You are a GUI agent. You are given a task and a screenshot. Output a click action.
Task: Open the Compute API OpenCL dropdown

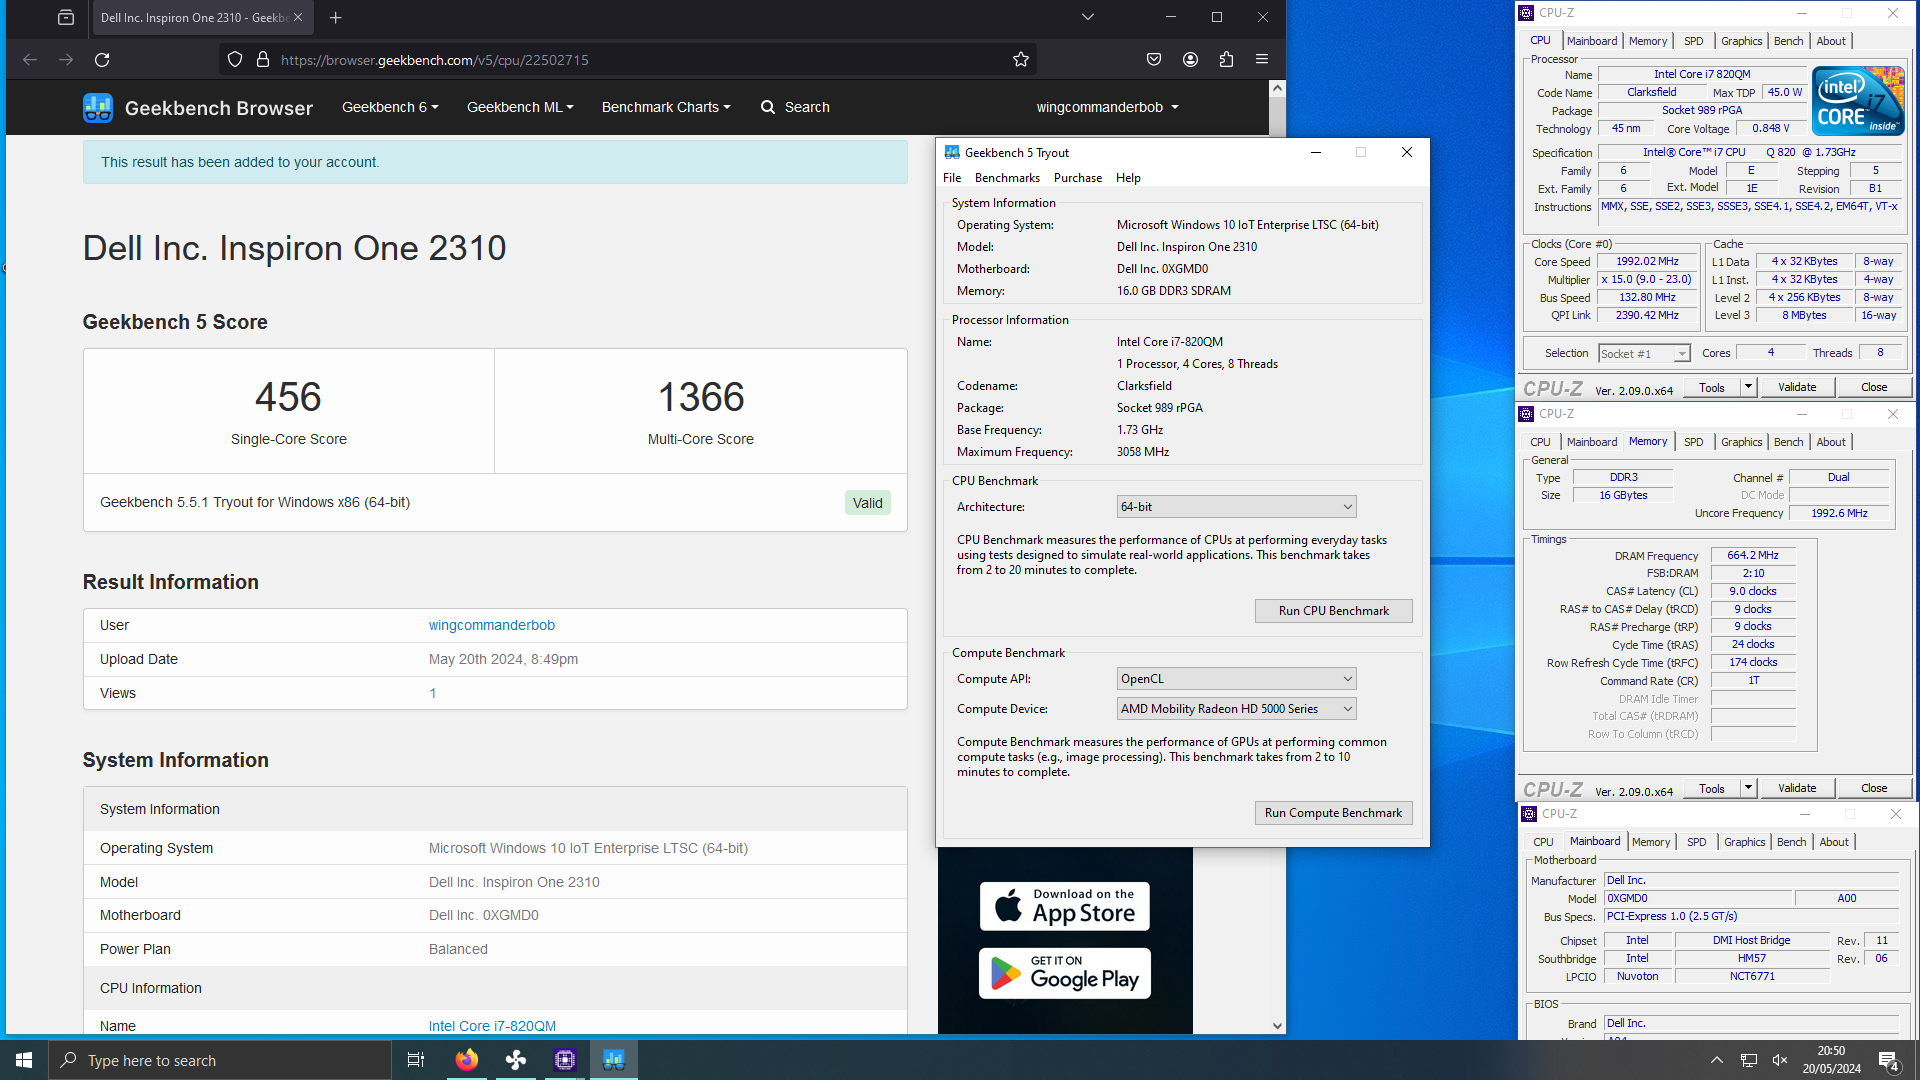click(x=1236, y=679)
